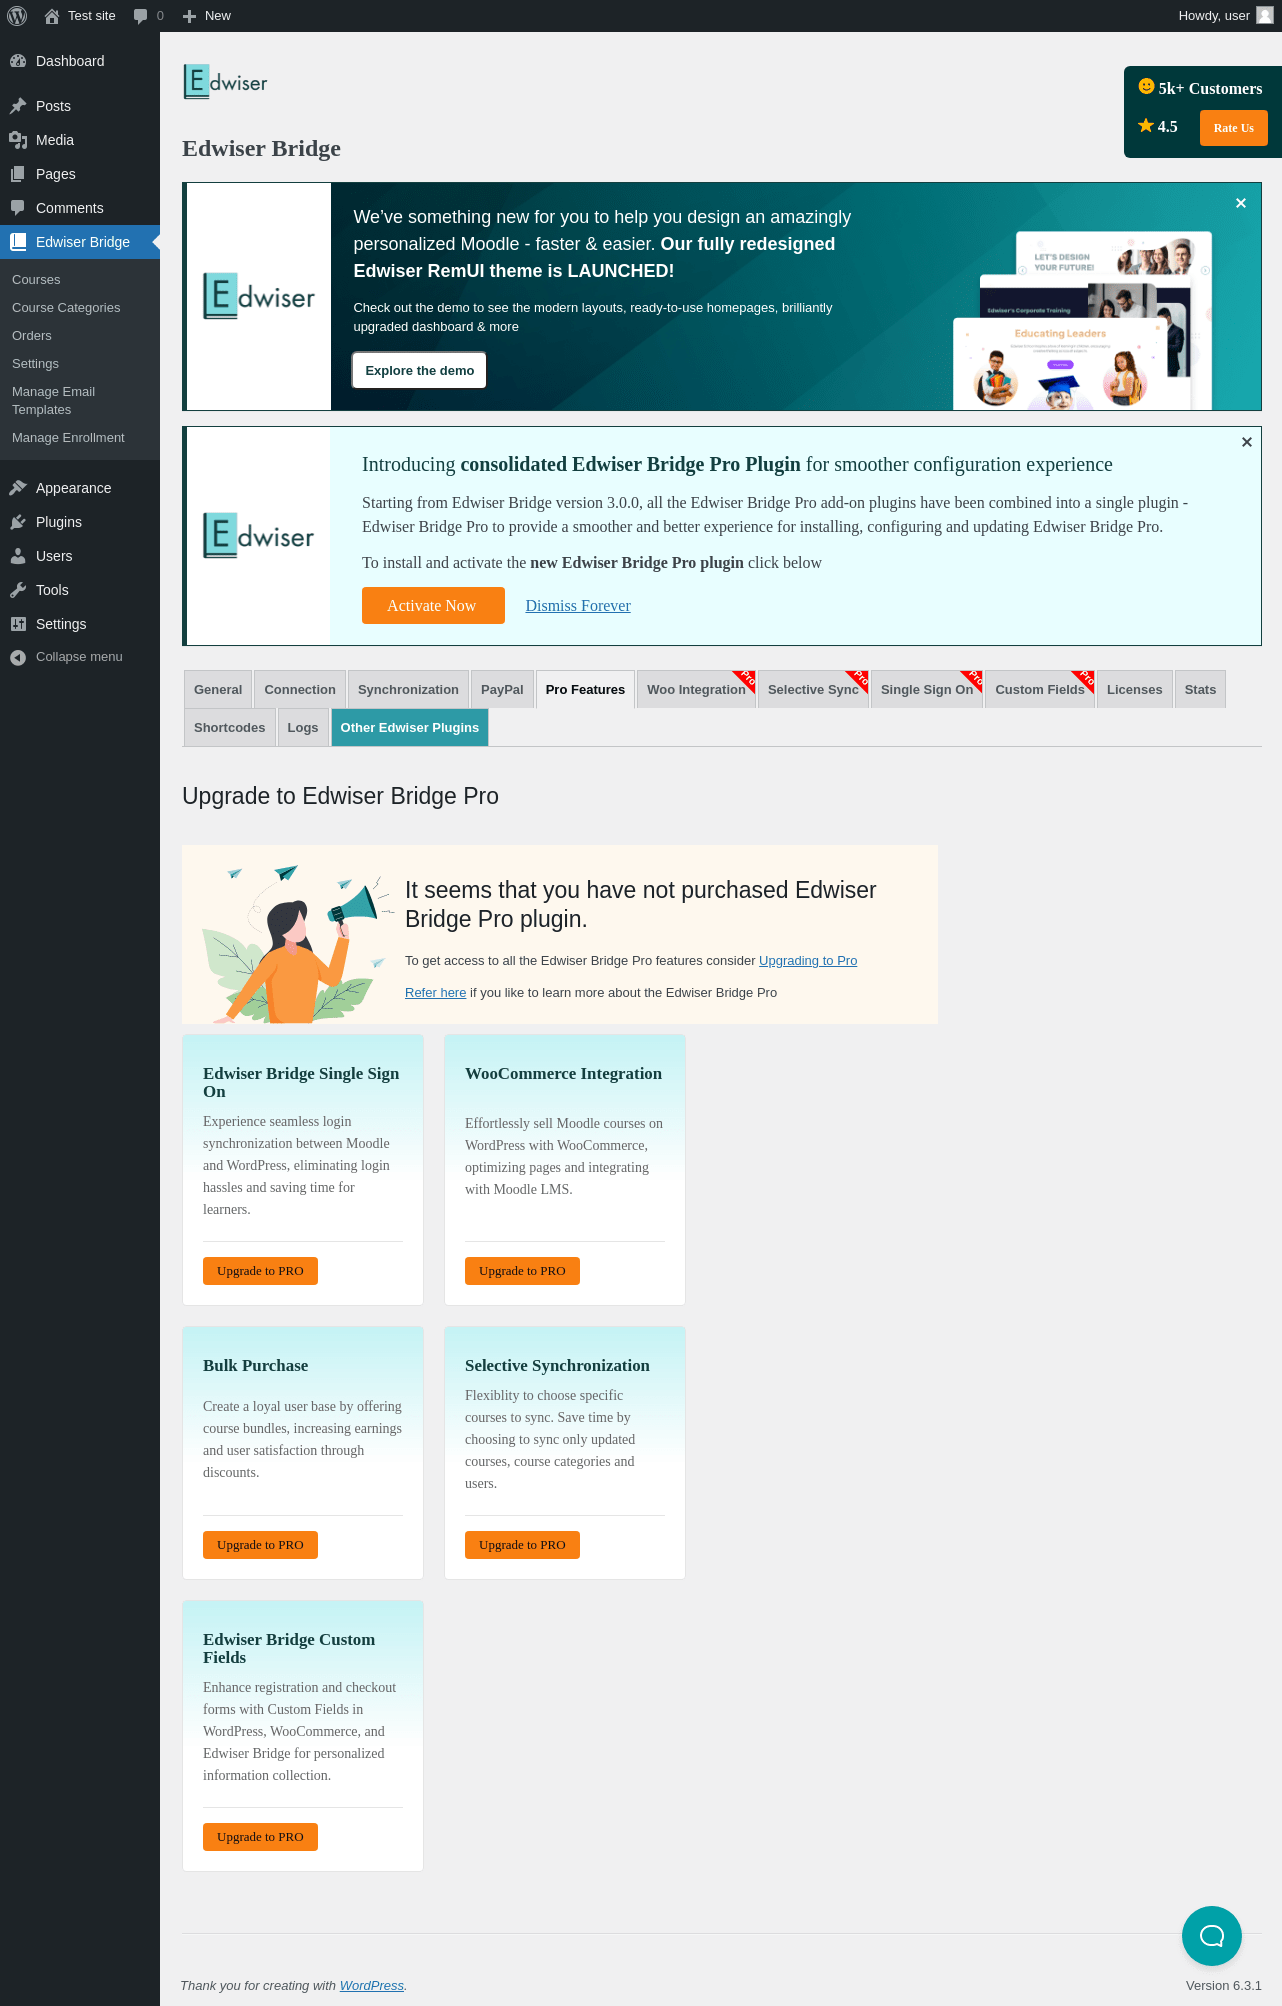
Task: Upgrade to PRO for WooCommerce Integration
Action: (x=522, y=1271)
